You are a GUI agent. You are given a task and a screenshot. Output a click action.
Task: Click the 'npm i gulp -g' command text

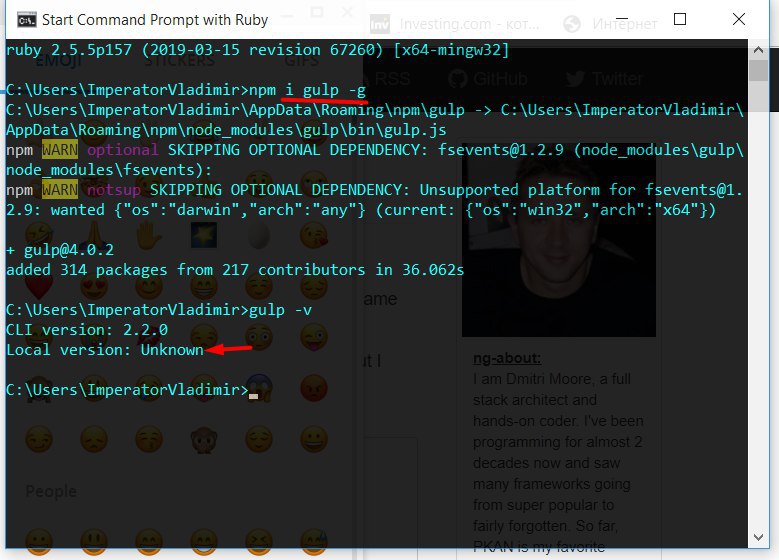click(308, 90)
